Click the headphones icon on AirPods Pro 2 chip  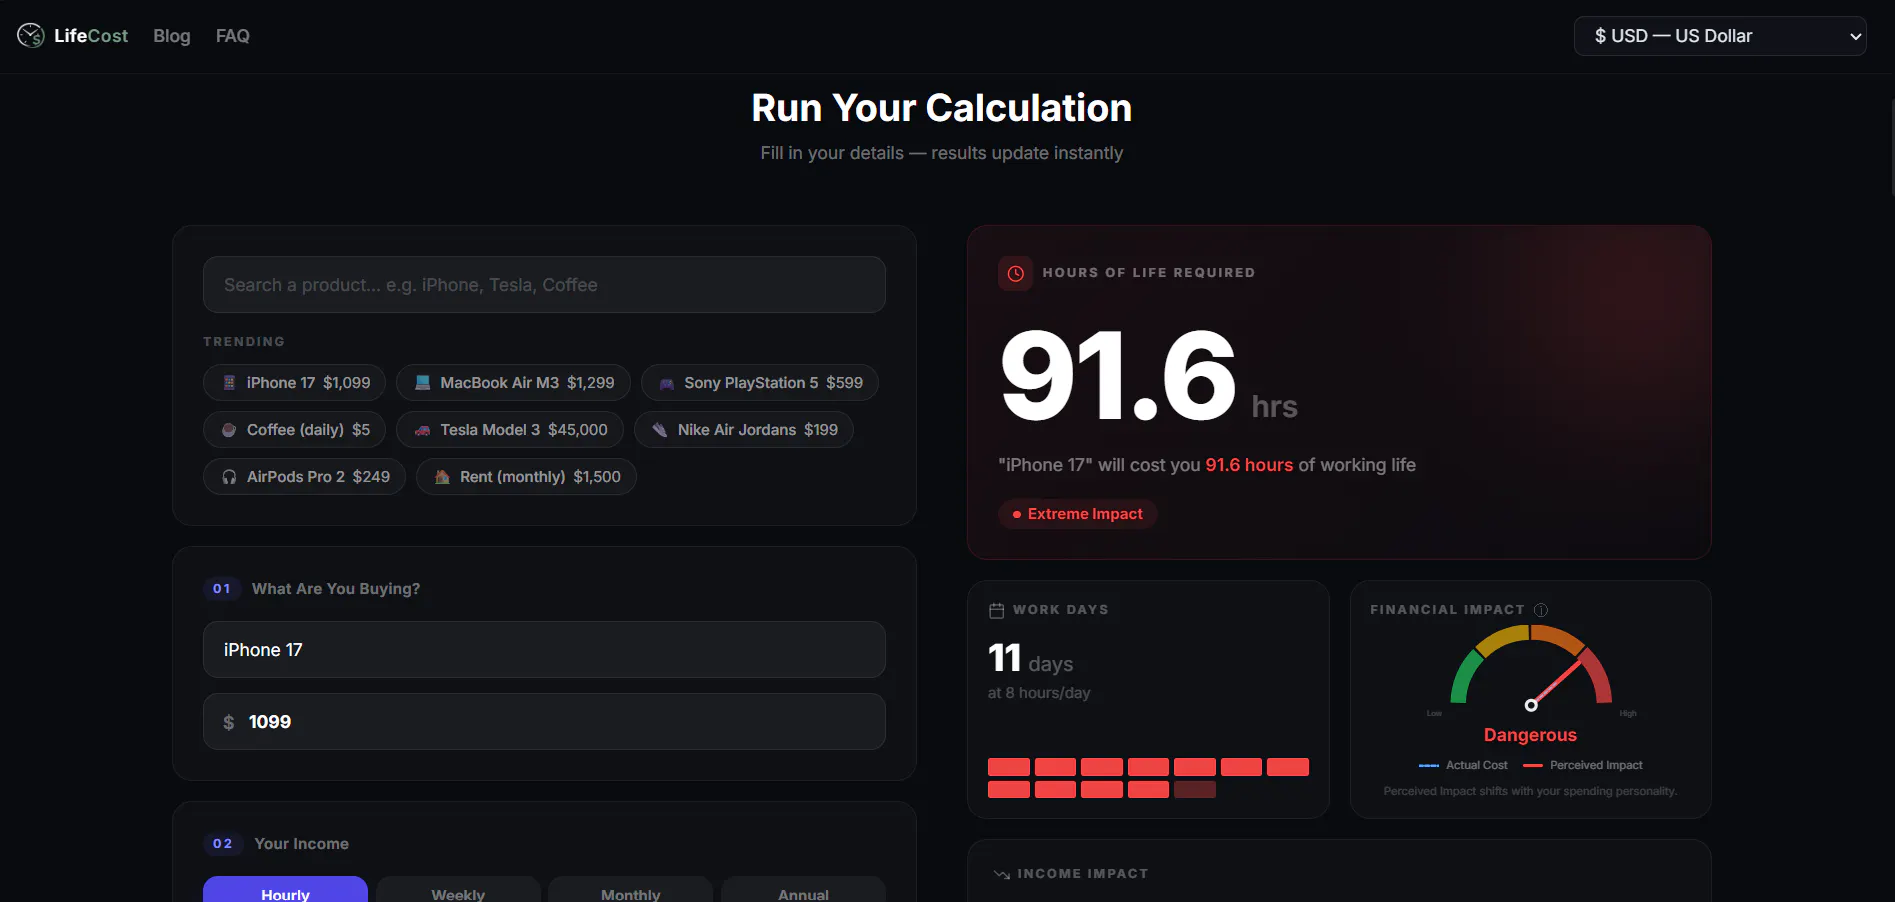(x=229, y=477)
